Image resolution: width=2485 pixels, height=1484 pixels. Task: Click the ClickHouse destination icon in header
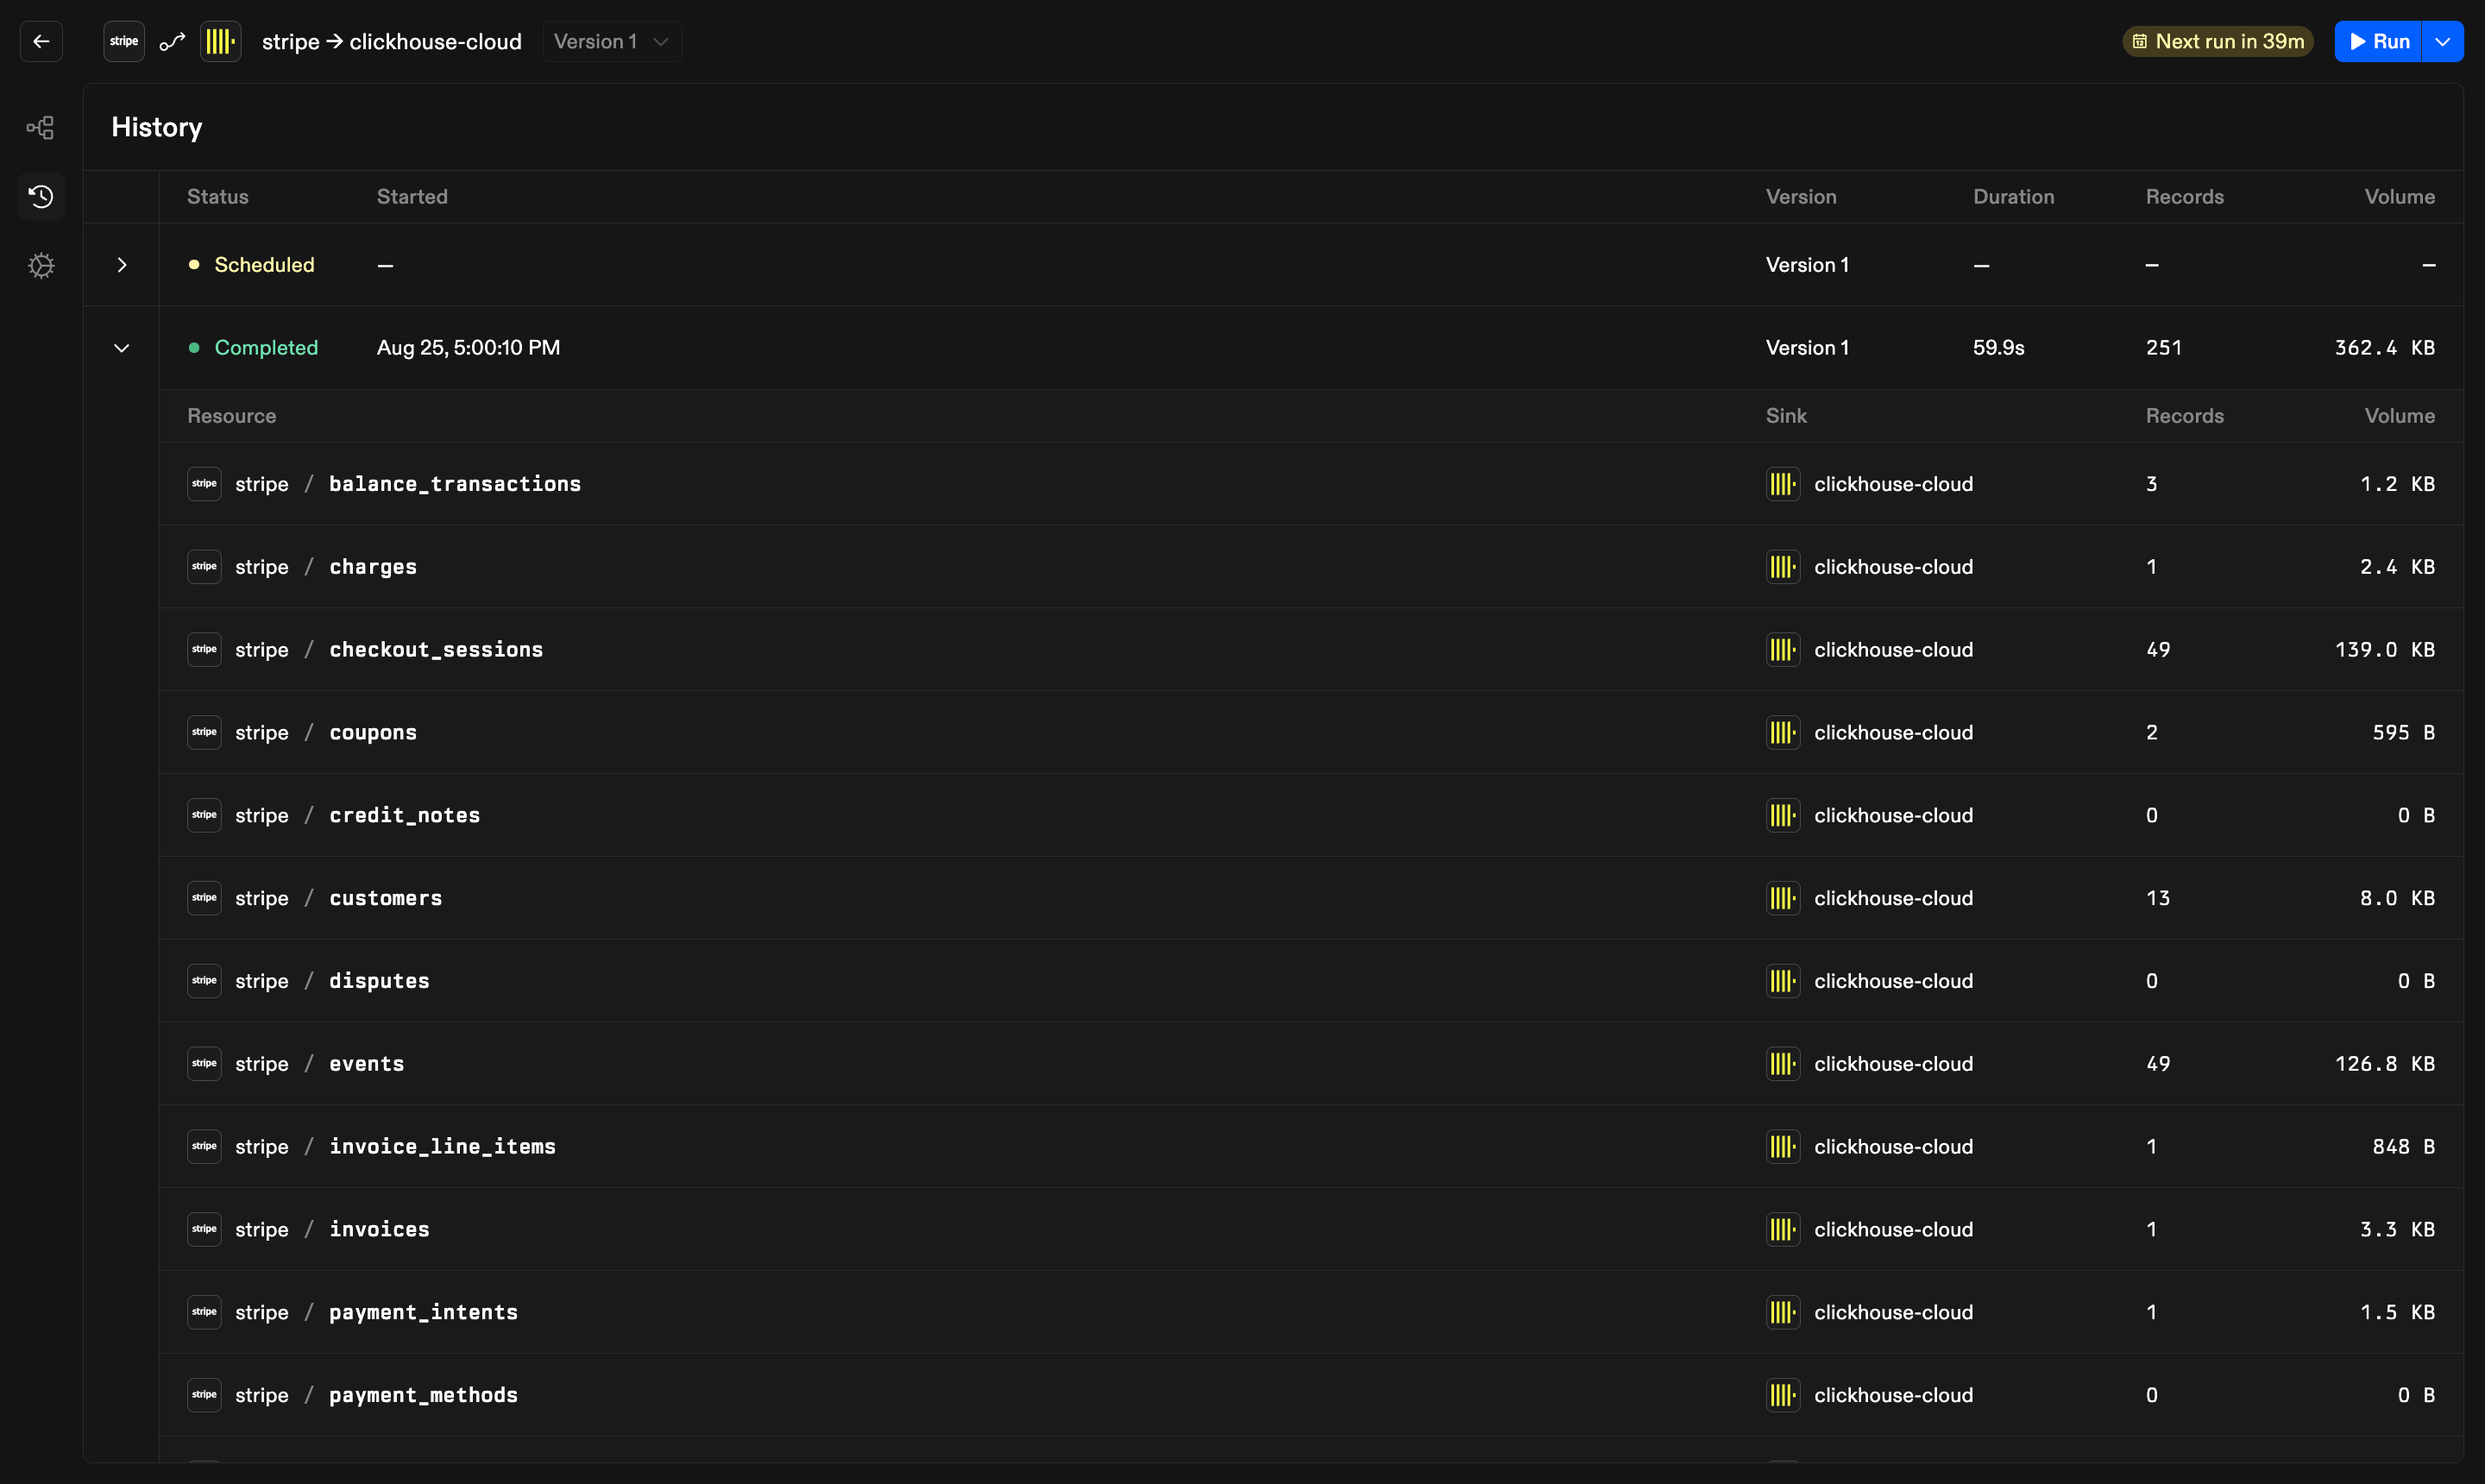point(220,41)
